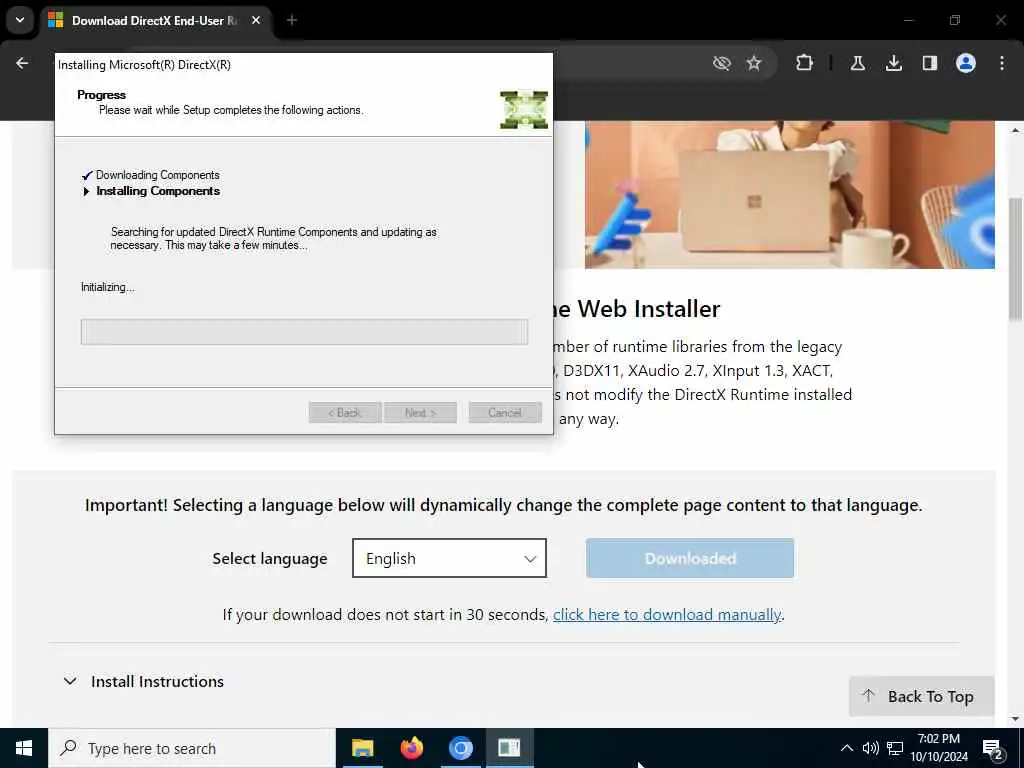Image resolution: width=1024 pixels, height=768 pixels.
Task: Click the Progress heading in installer
Action: tap(101, 95)
